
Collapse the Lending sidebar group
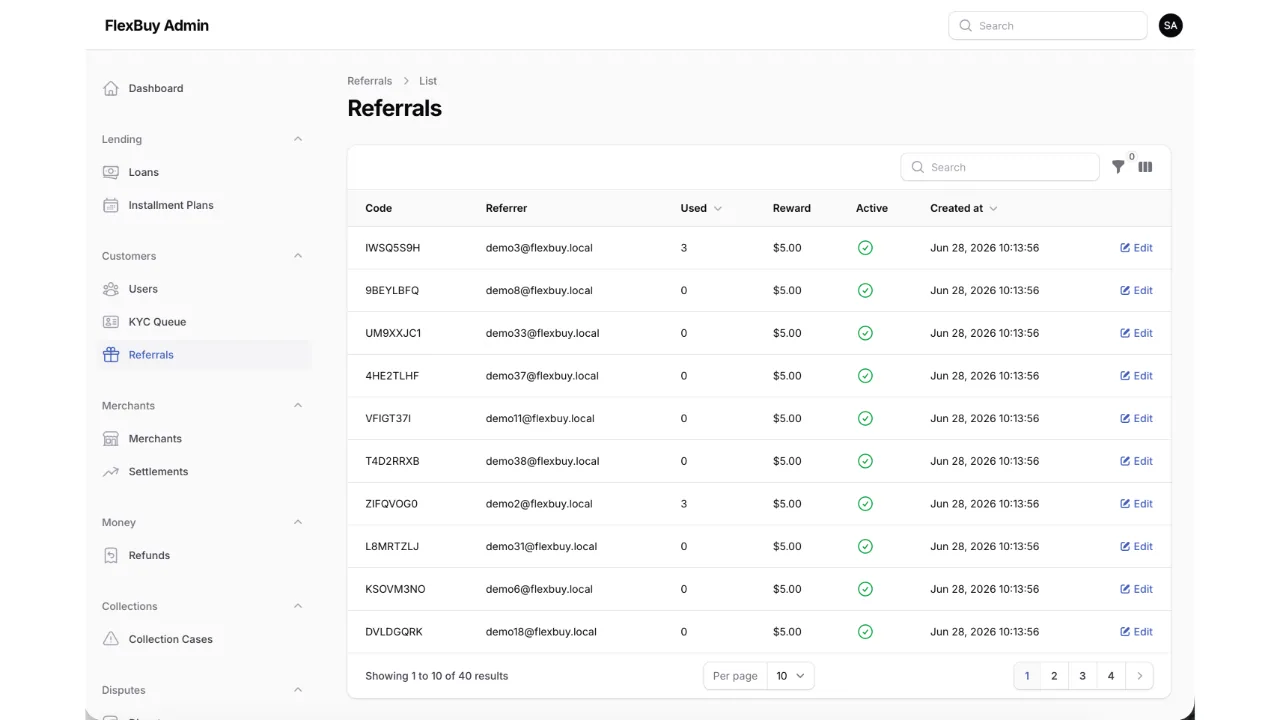click(x=298, y=139)
